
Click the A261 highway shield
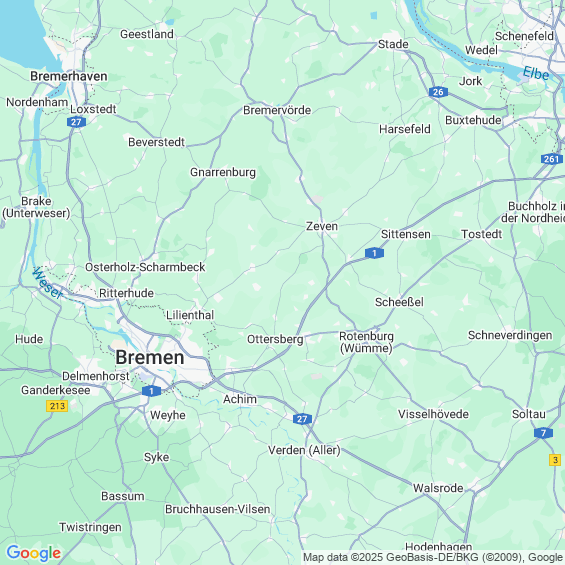(552, 159)
